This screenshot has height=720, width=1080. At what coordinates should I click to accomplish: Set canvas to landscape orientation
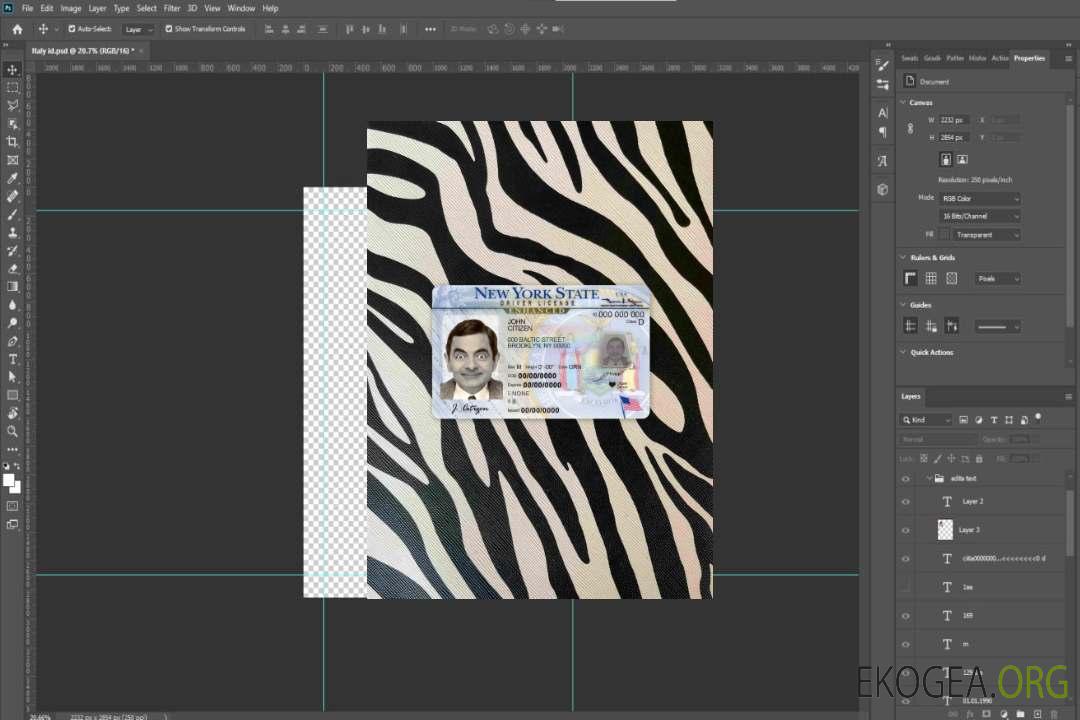pyautogui.click(x=962, y=159)
